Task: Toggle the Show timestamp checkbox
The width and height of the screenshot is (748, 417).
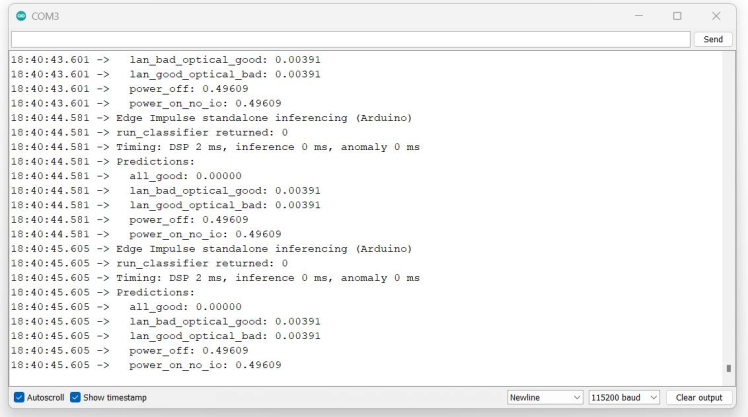Action: pos(75,397)
